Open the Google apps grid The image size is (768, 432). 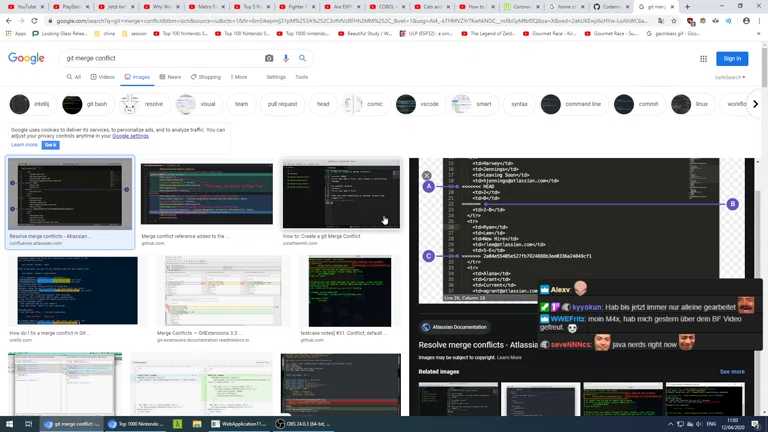[x=703, y=59]
